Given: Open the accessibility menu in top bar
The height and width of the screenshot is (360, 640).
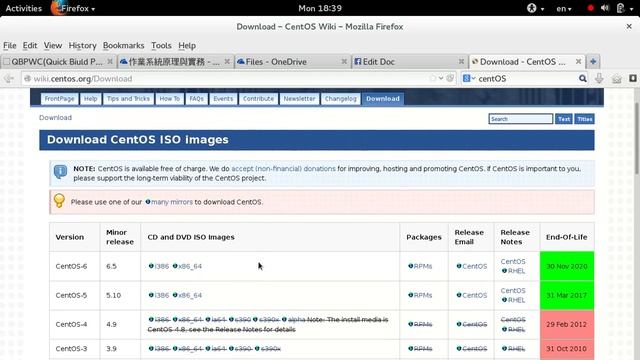Looking at the screenshot, I should point(535,8).
